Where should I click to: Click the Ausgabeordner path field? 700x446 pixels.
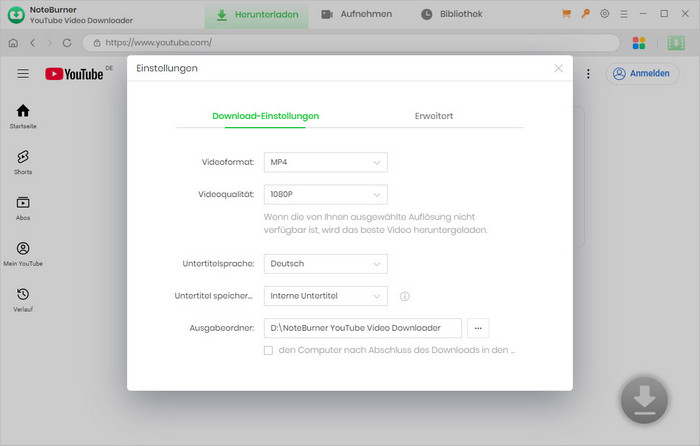[x=362, y=328]
